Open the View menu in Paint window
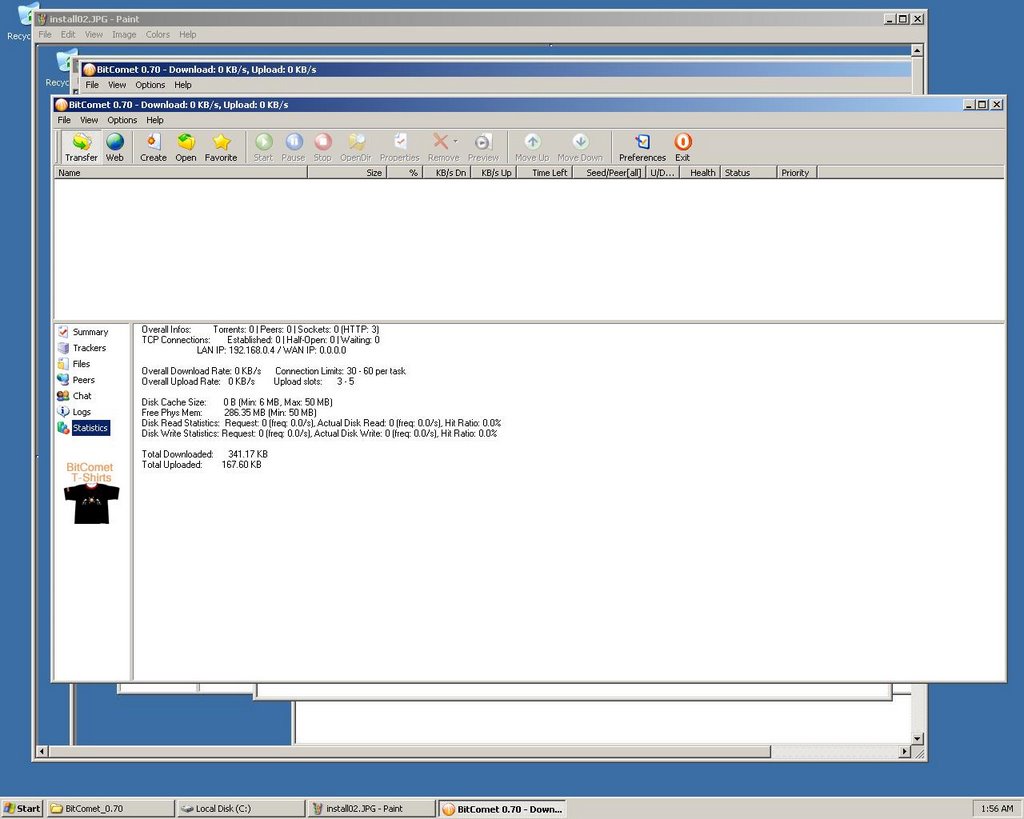Viewport: 1024px width, 819px height. pos(93,35)
